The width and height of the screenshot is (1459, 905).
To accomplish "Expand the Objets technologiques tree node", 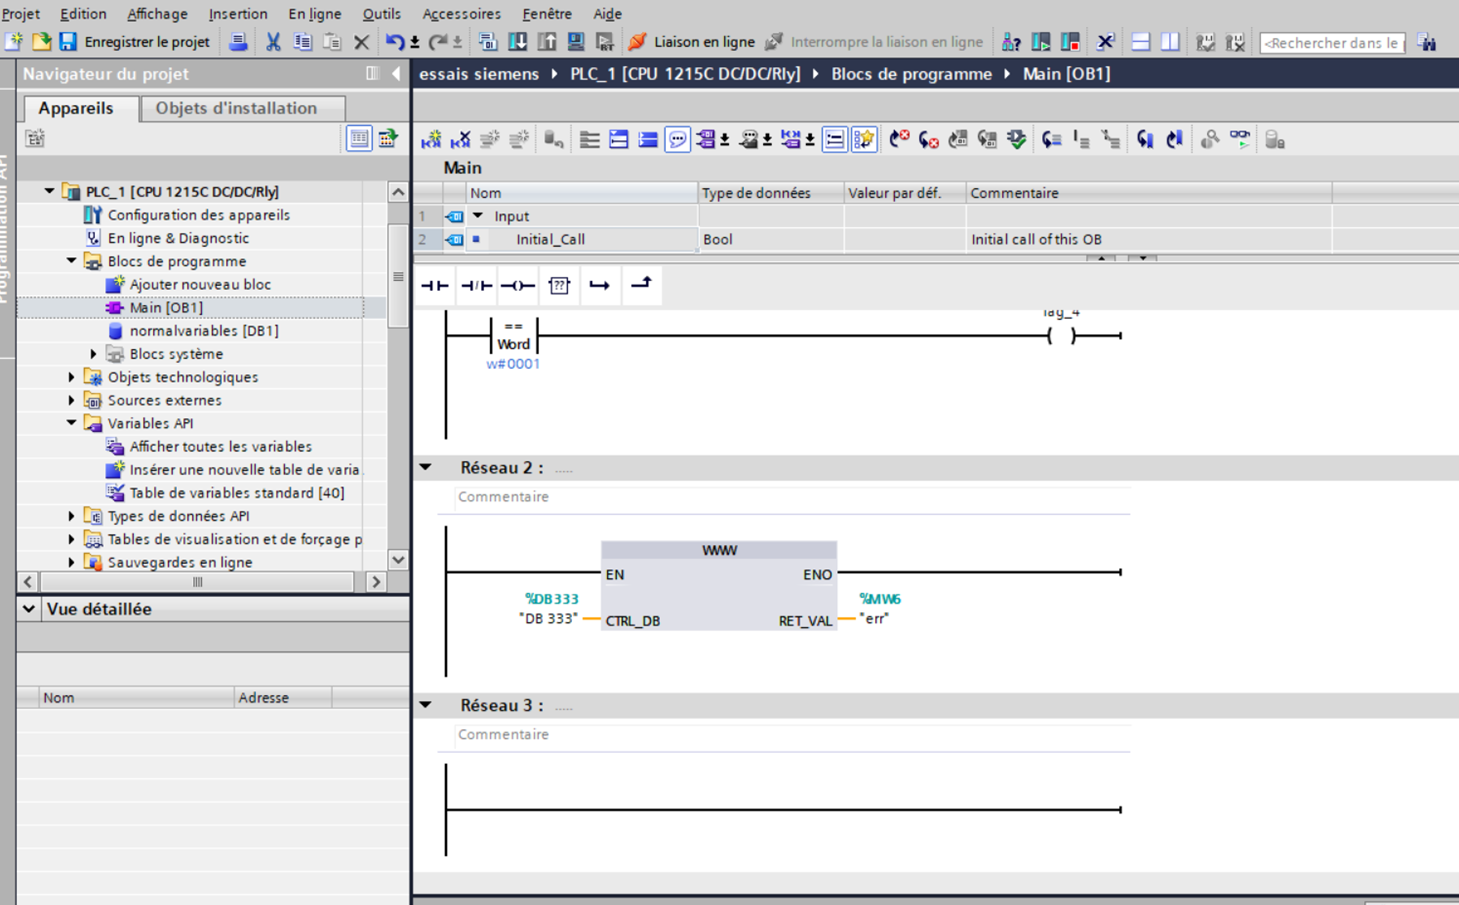I will tap(71, 377).
